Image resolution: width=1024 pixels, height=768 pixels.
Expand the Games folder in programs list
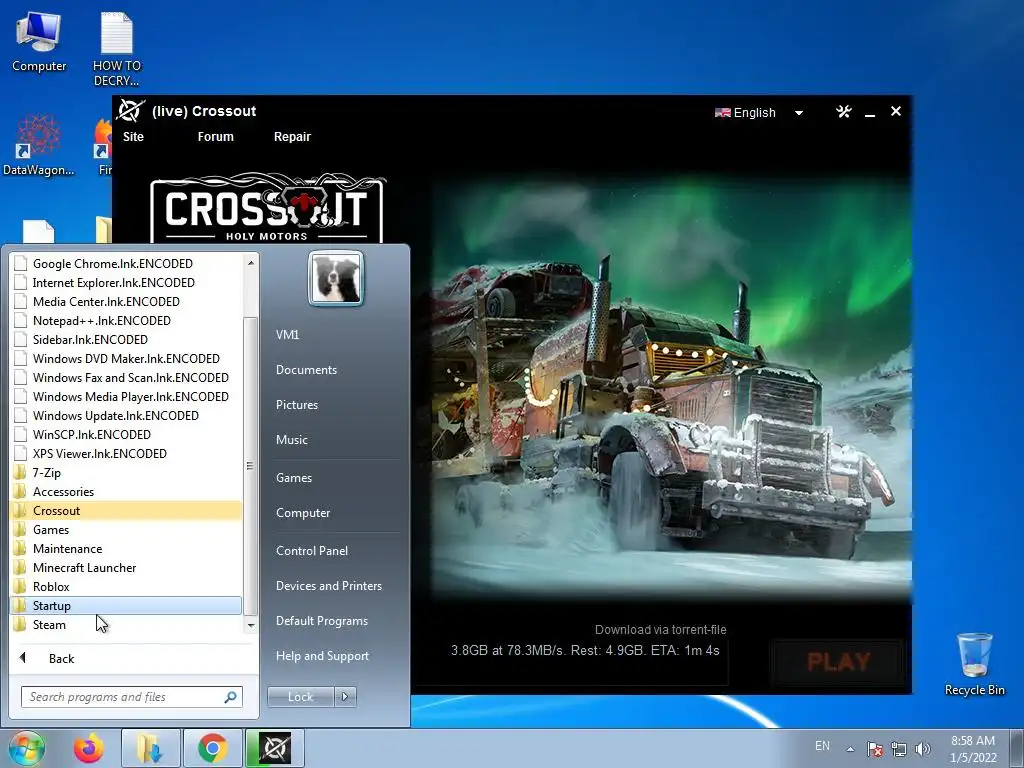(x=126, y=529)
